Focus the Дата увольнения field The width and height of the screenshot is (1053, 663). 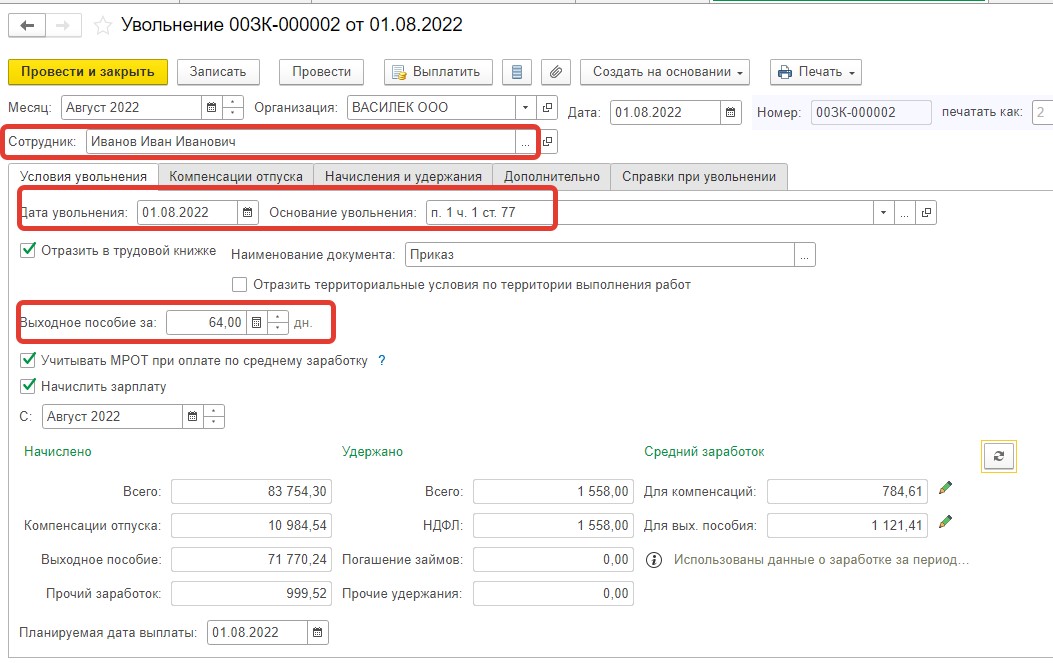click(x=187, y=213)
